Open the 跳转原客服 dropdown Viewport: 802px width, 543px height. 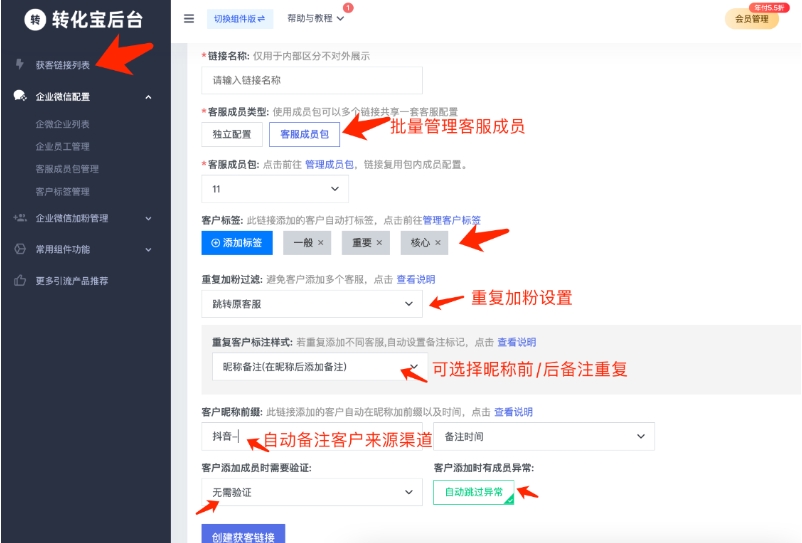click(311, 302)
